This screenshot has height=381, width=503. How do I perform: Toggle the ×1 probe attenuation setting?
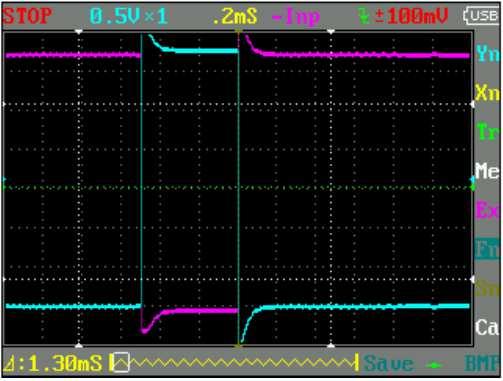point(157,16)
